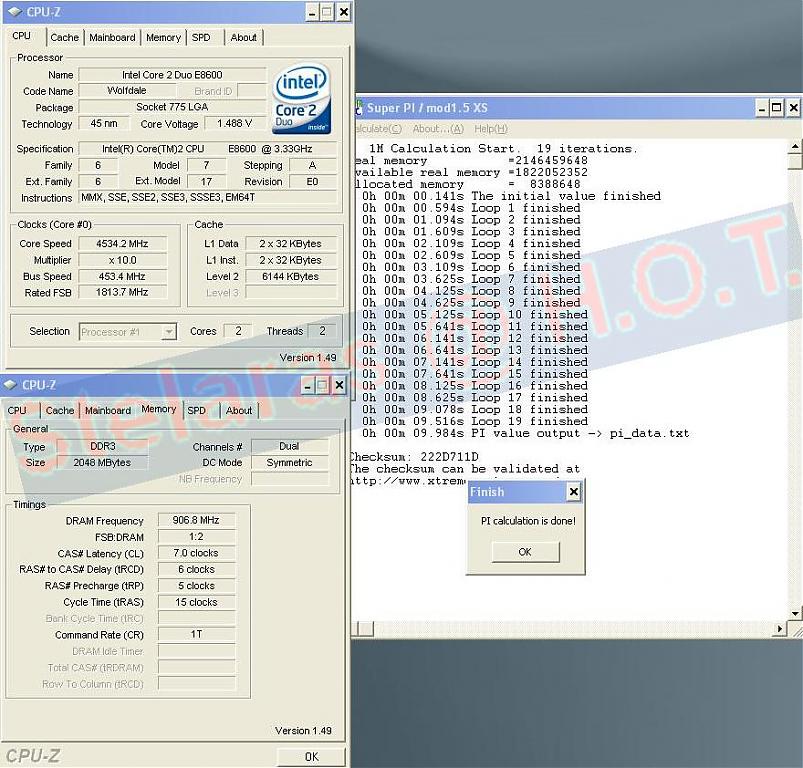Click the Instructions field listing MMX, SSE
The width and height of the screenshot is (803, 768).
click(x=208, y=198)
